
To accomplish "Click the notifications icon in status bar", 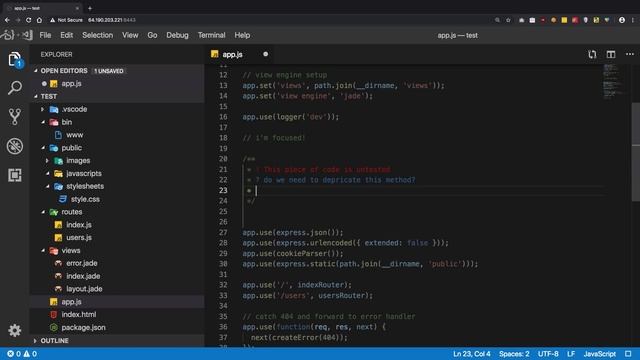I will (x=628, y=354).
